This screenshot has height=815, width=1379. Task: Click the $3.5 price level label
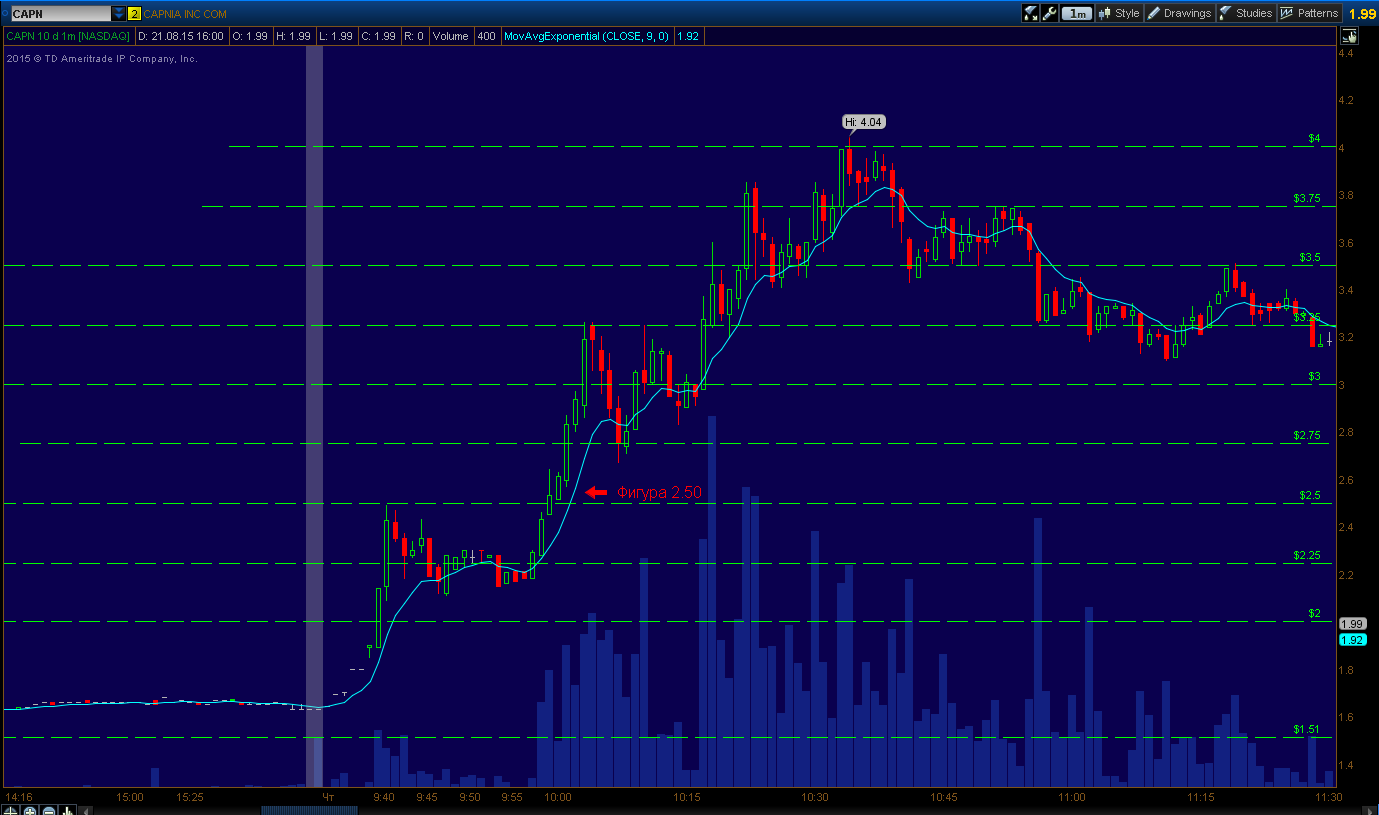1310,257
